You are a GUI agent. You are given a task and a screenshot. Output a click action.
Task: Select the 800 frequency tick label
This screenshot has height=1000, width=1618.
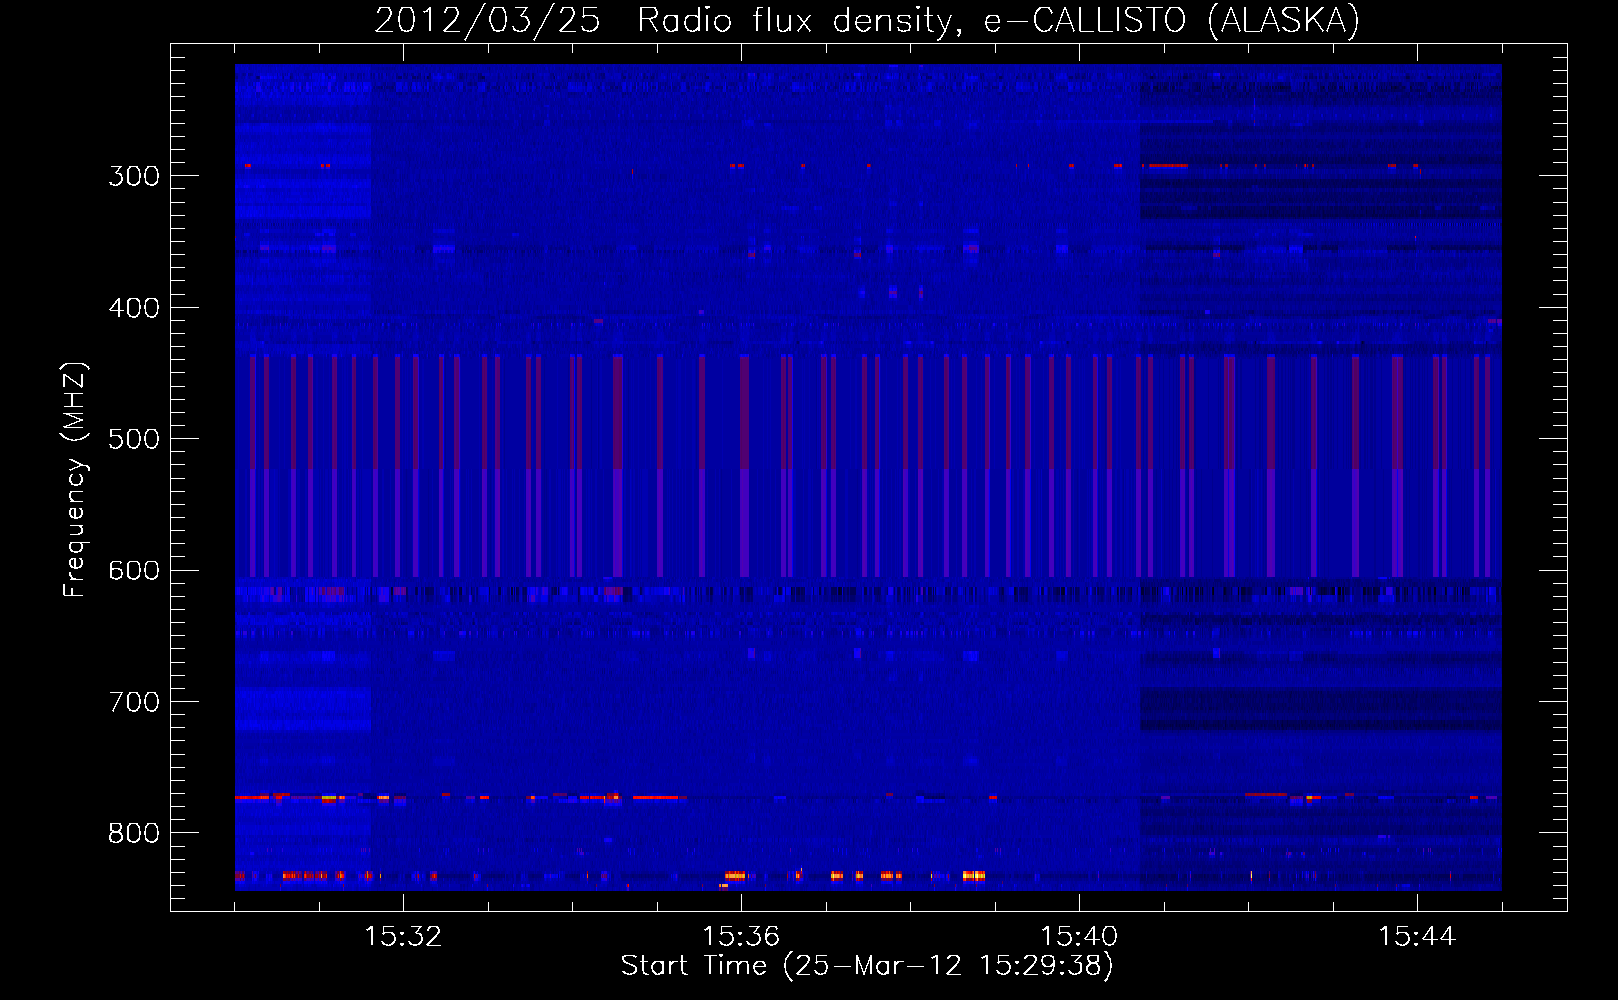point(134,834)
